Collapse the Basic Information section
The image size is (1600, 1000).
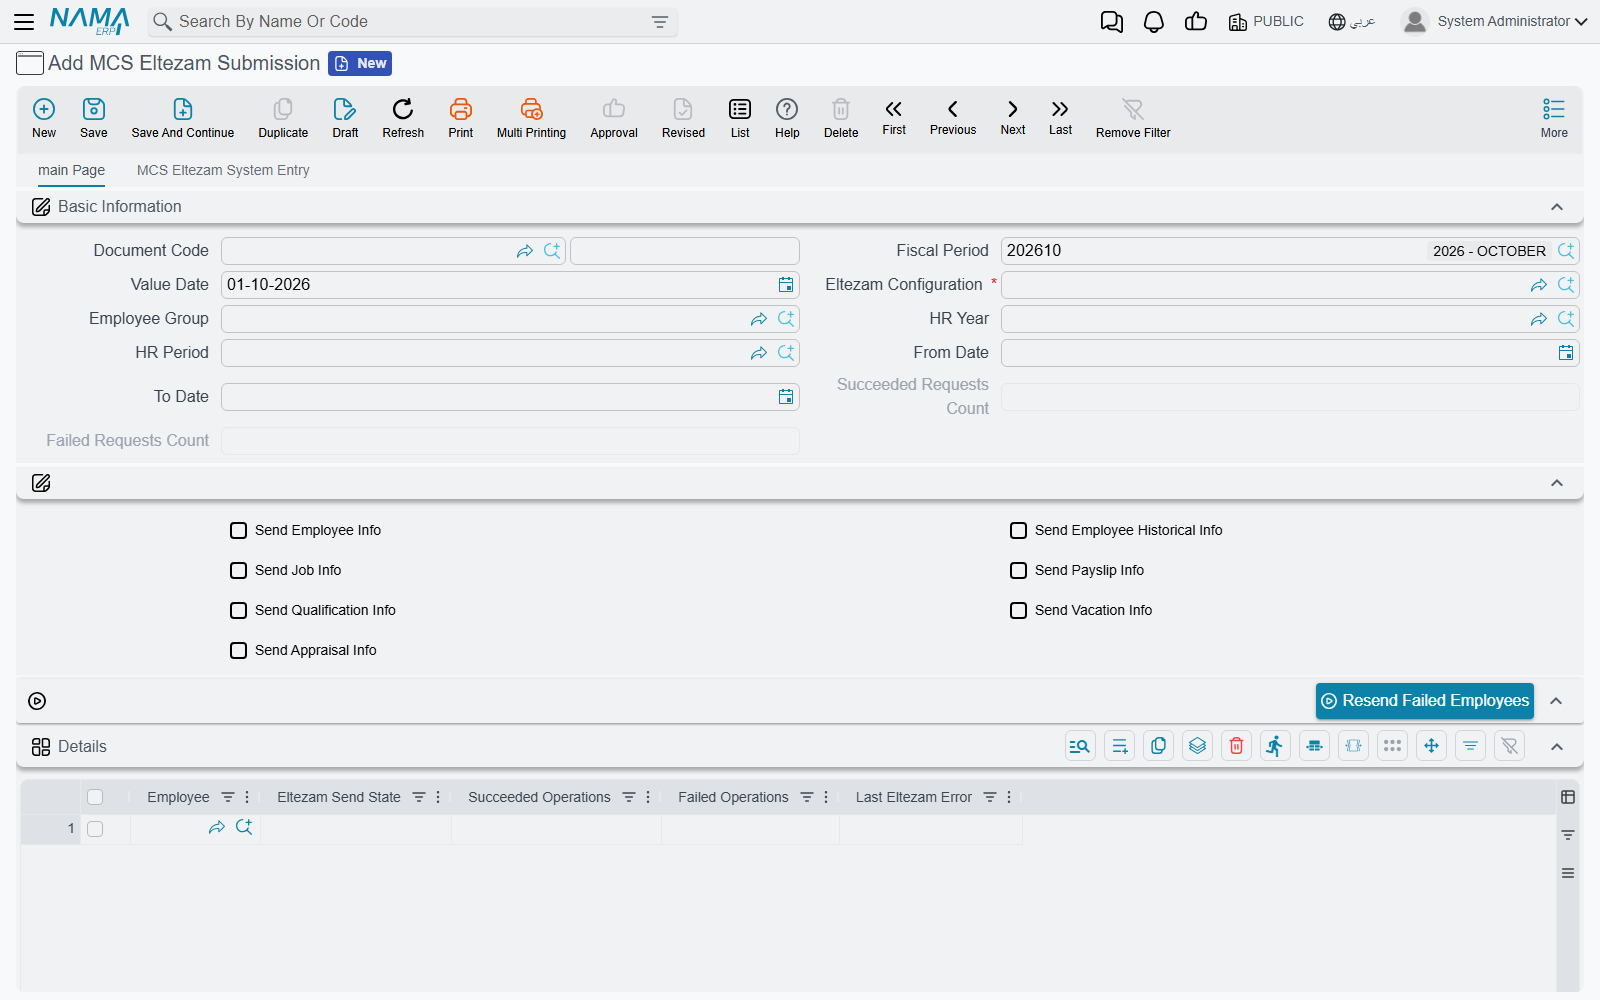pos(1557,207)
